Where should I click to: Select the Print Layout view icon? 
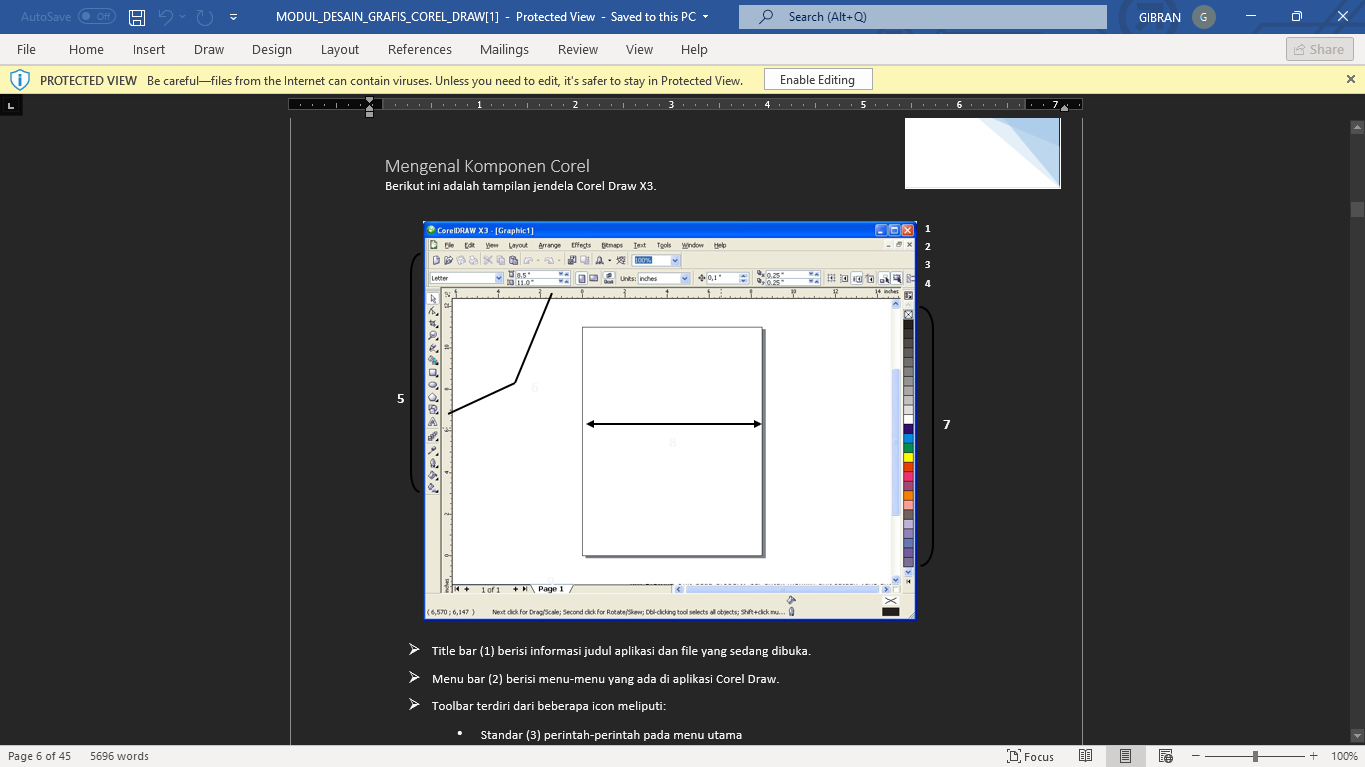[x=1125, y=756]
